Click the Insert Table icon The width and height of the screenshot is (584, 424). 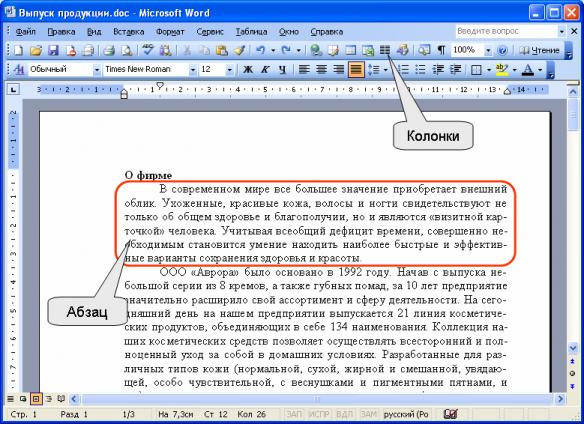350,50
